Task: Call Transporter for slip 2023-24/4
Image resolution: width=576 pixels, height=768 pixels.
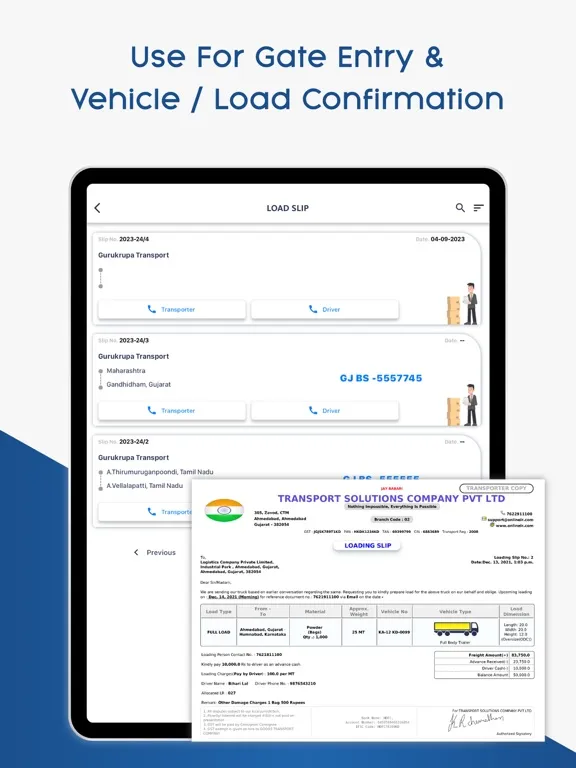Action: (x=172, y=310)
